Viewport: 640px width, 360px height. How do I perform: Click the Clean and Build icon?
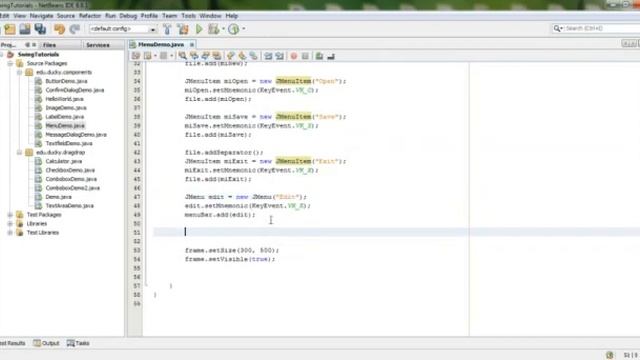(x=183, y=29)
